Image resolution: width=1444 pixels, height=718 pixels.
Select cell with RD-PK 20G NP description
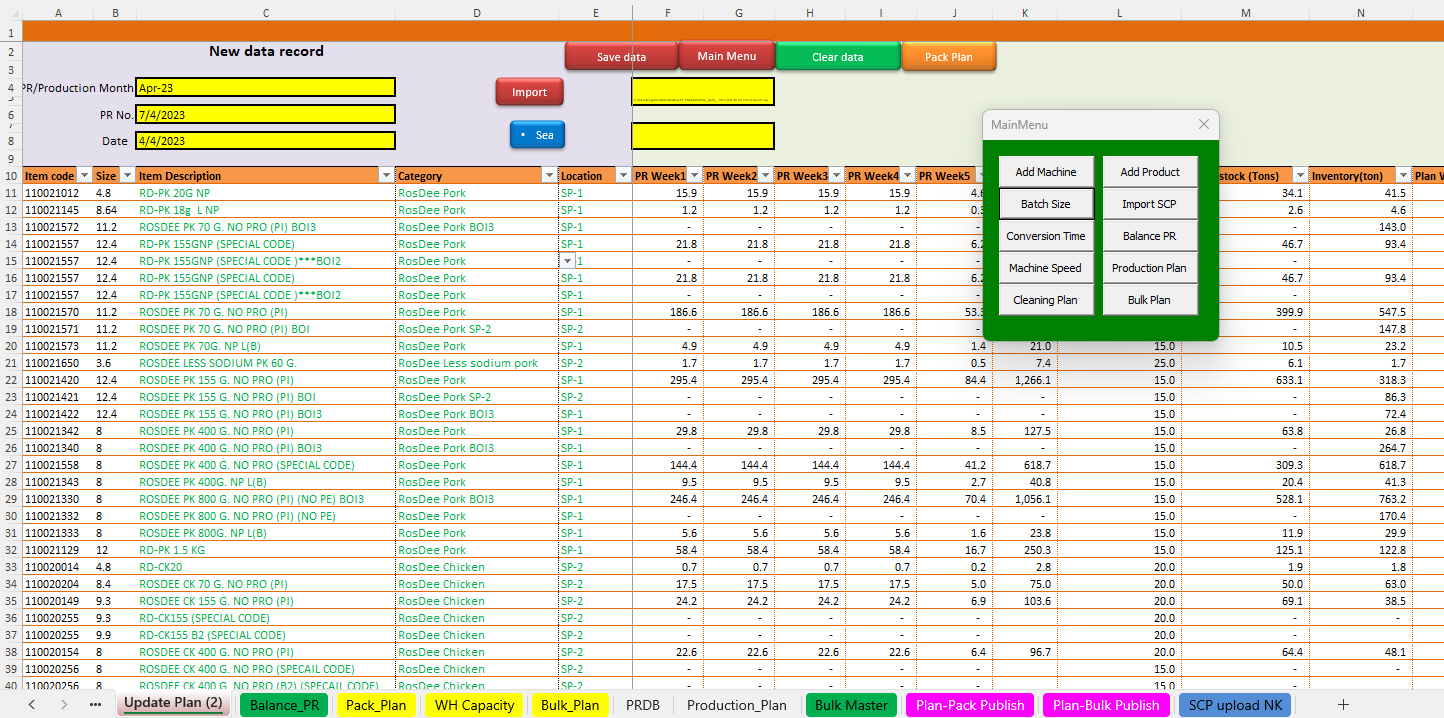(265, 193)
